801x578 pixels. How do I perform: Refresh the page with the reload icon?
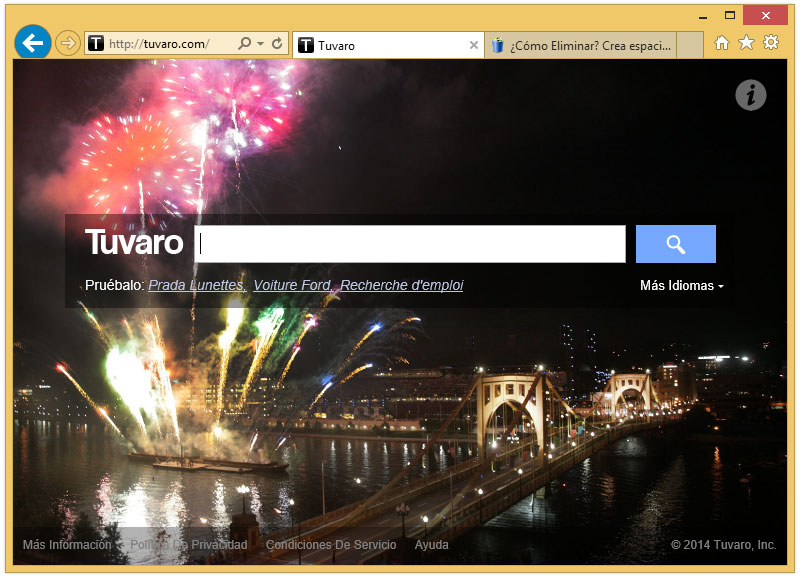coord(277,43)
